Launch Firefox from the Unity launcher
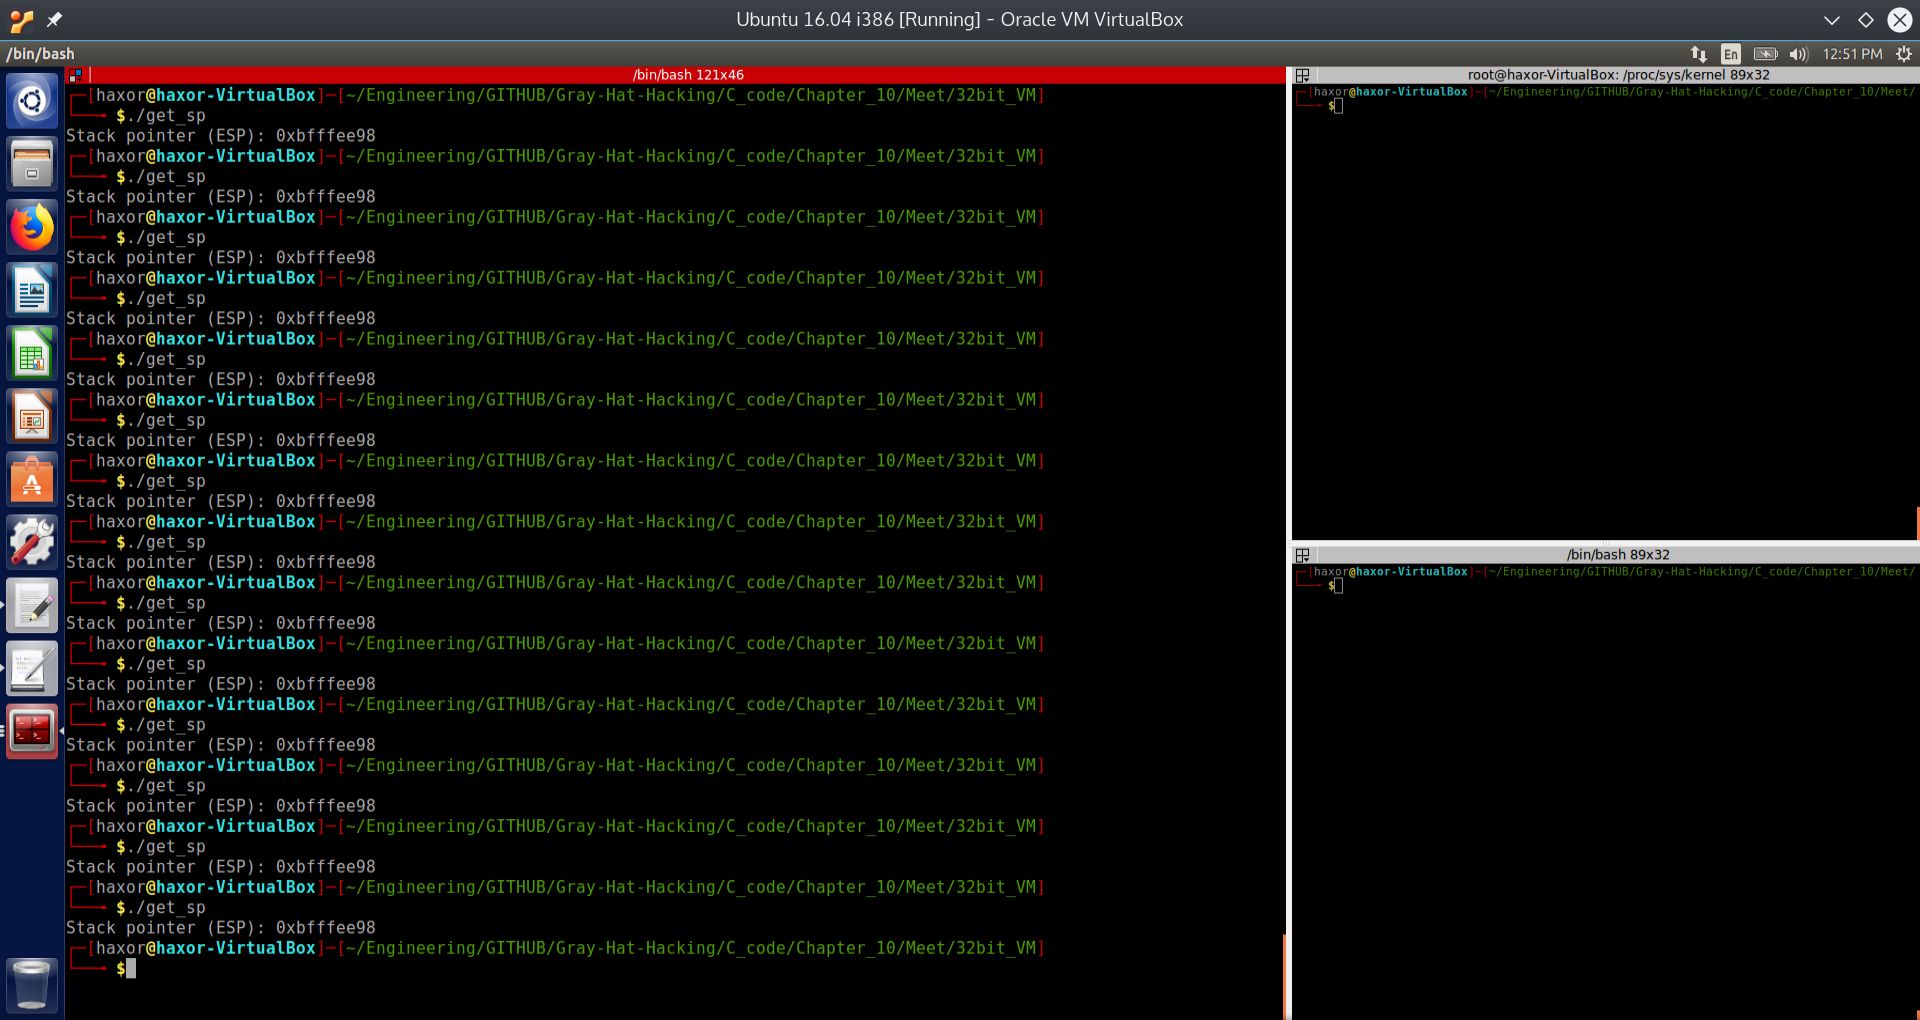This screenshot has height=1020, width=1920. (31, 227)
